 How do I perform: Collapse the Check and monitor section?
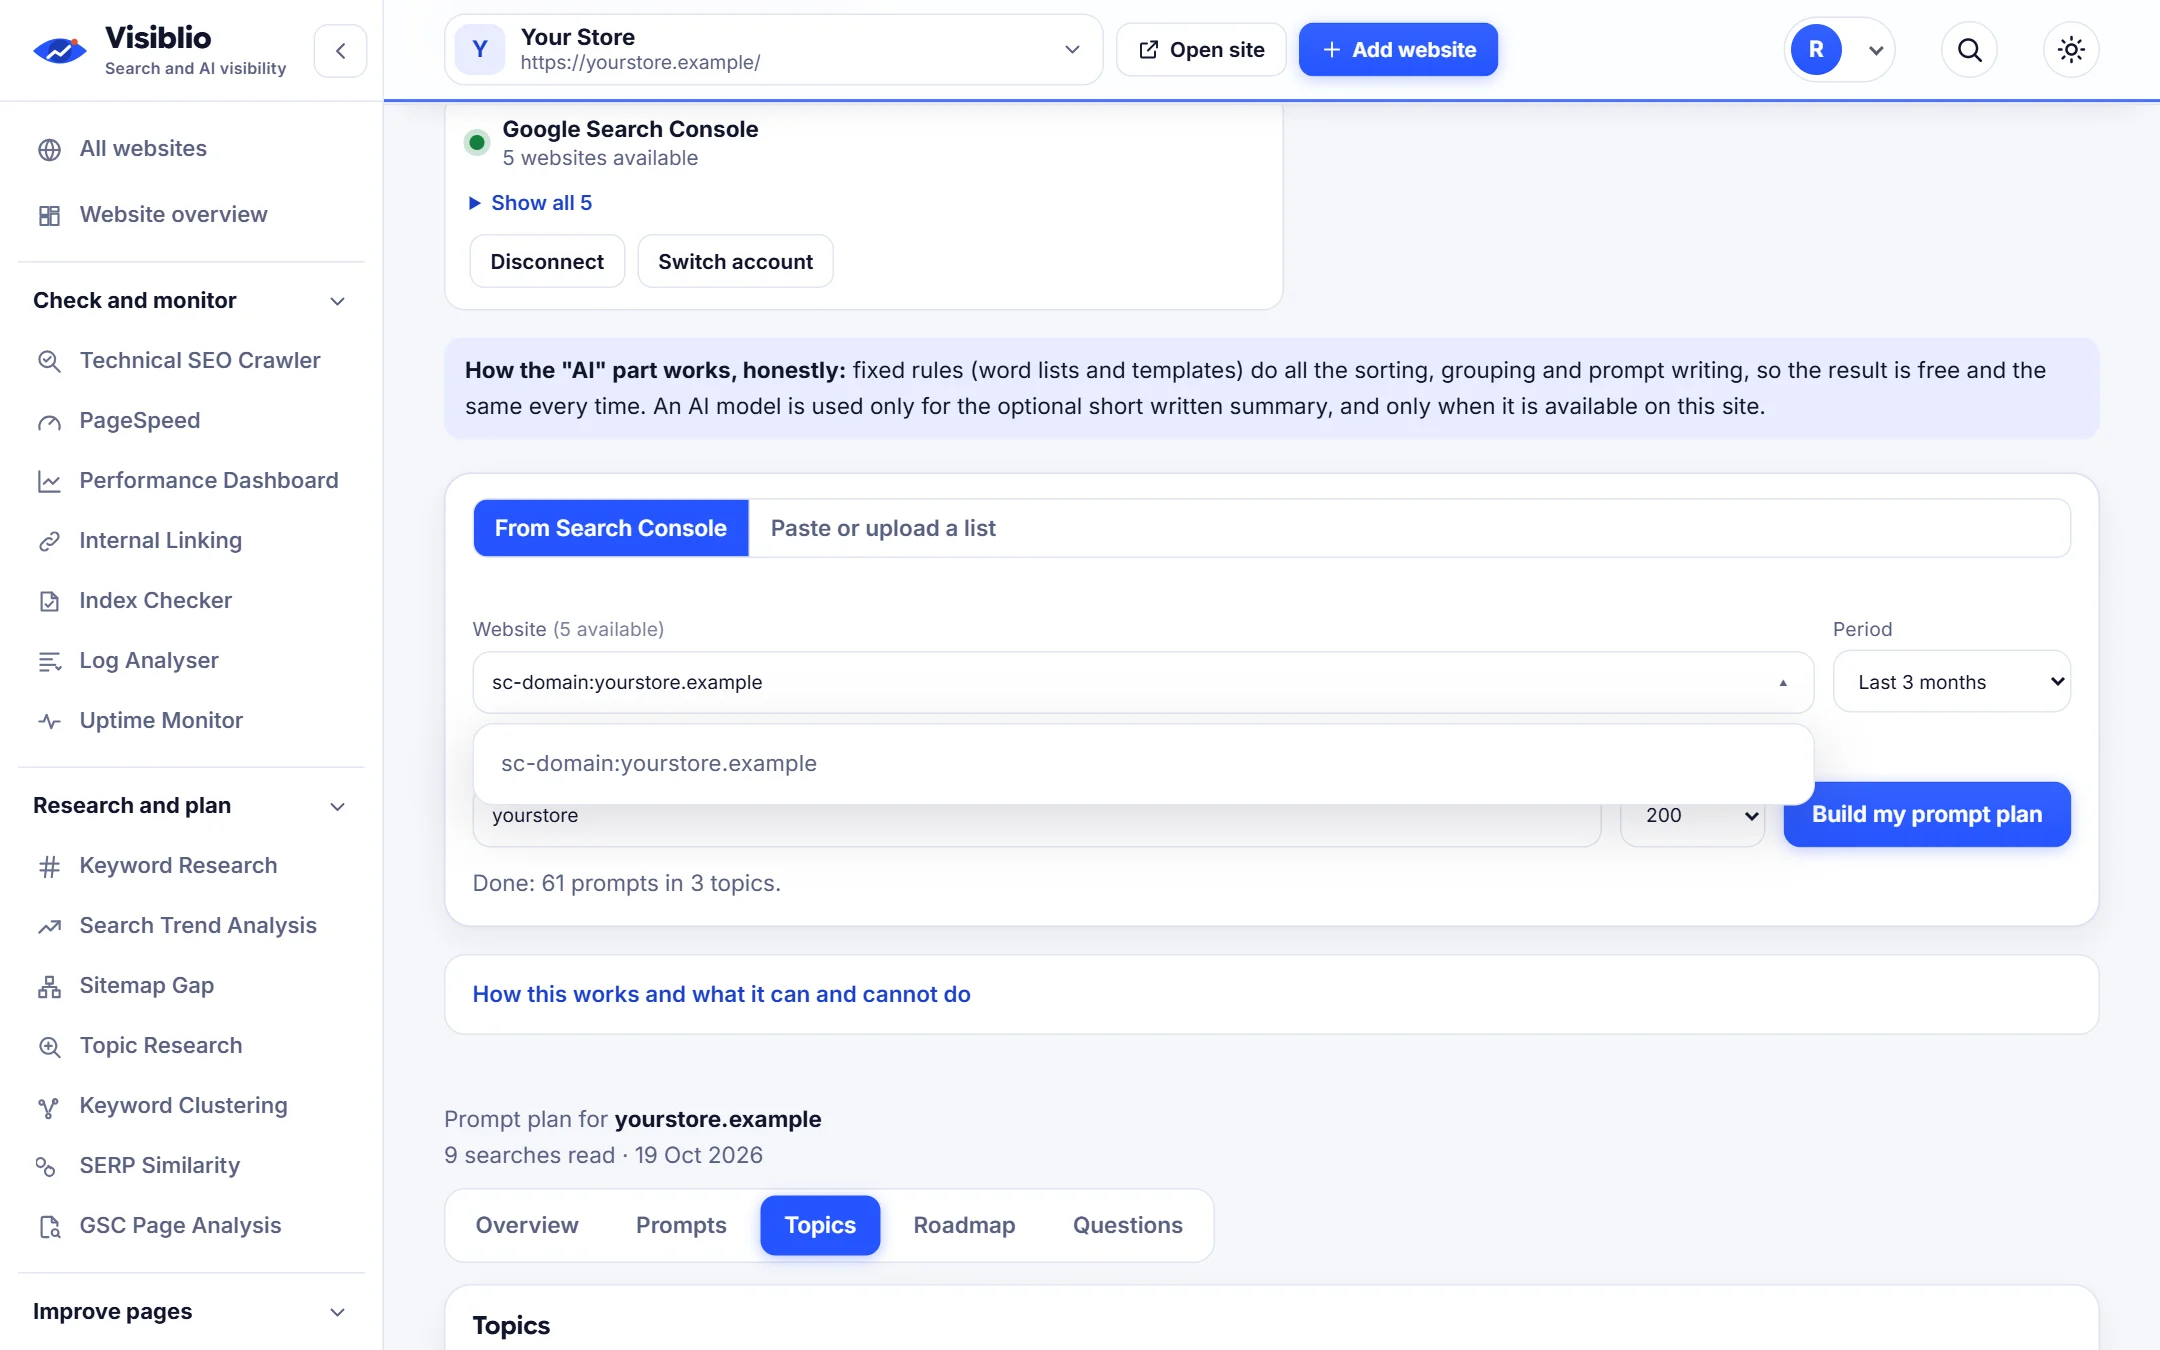[x=191, y=301]
